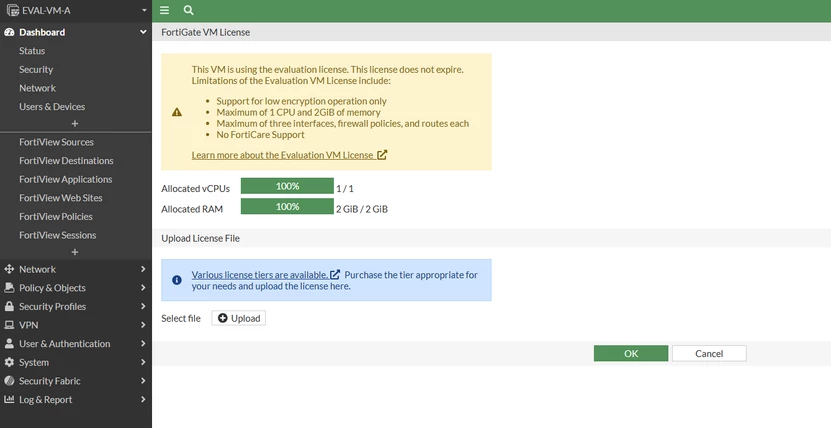
Task: Click the Cancel button
Action: pyautogui.click(x=709, y=353)
